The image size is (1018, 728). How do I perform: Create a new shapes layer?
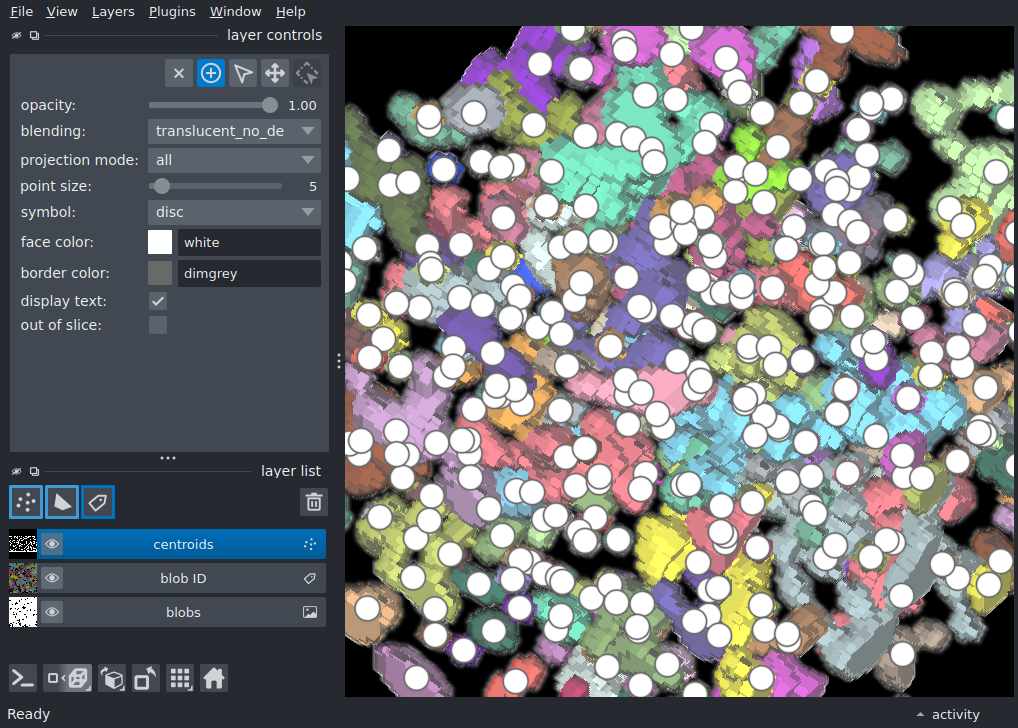[62, 502]
